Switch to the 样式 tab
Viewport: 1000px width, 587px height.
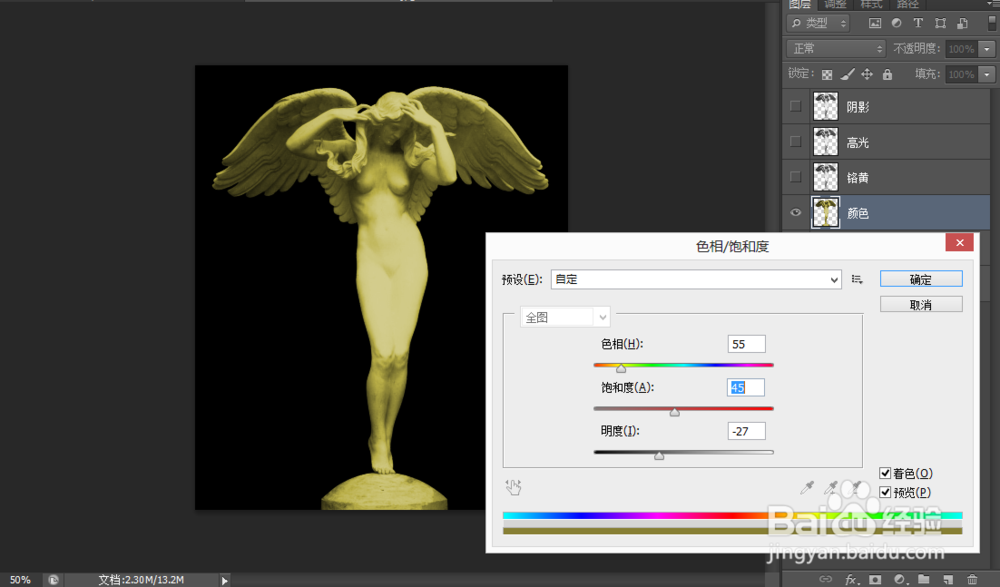point(871,4)
